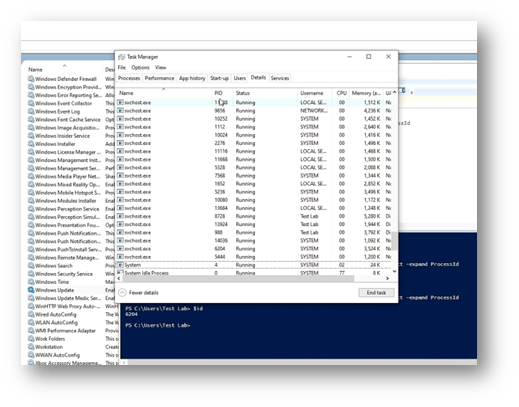Click the Windows Security Service icon
Viewport: 519px width, 407px height.
coord(31,274)
